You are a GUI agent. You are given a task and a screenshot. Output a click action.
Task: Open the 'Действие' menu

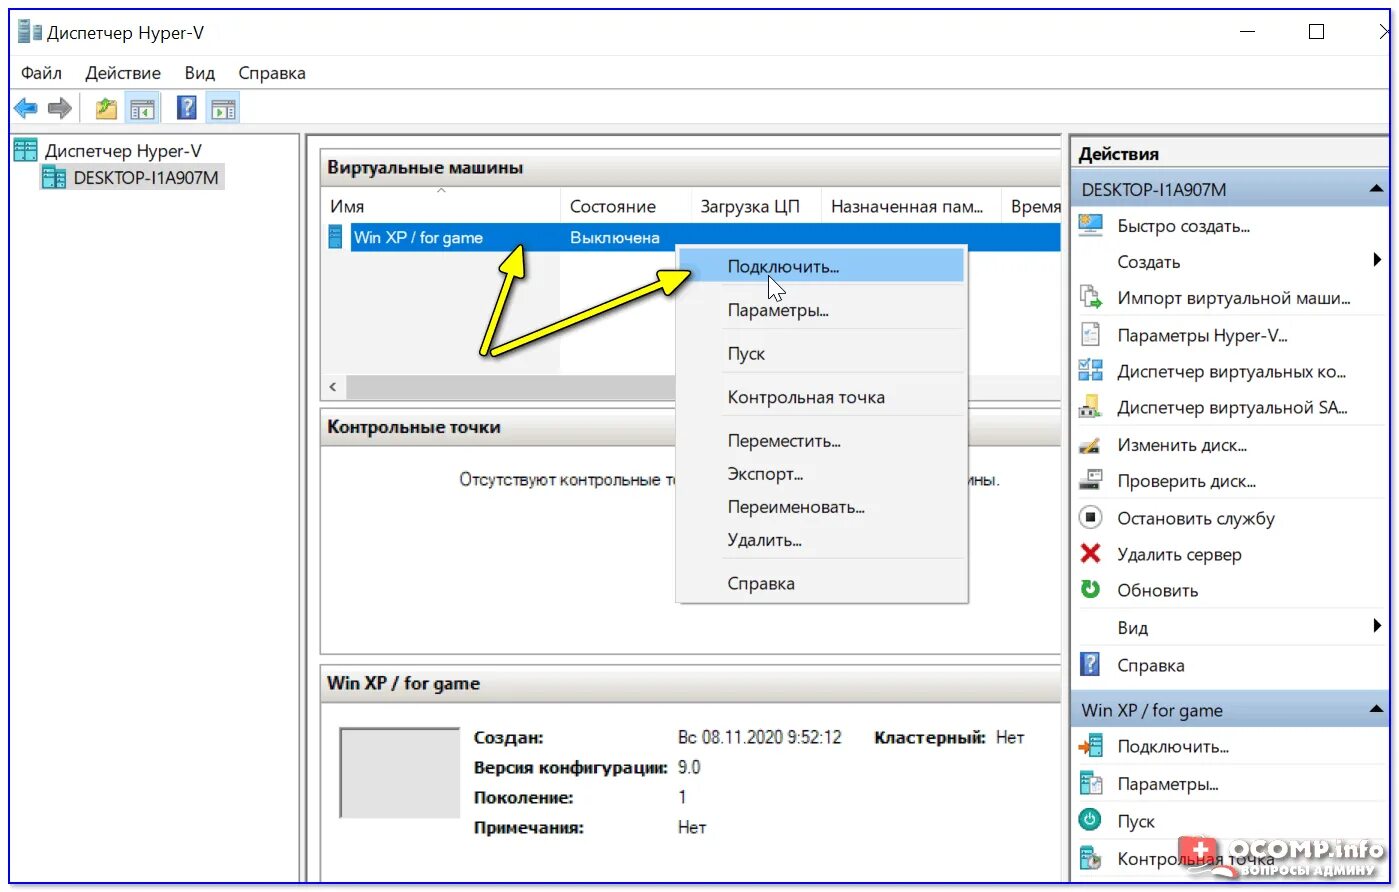pos(123,73)
